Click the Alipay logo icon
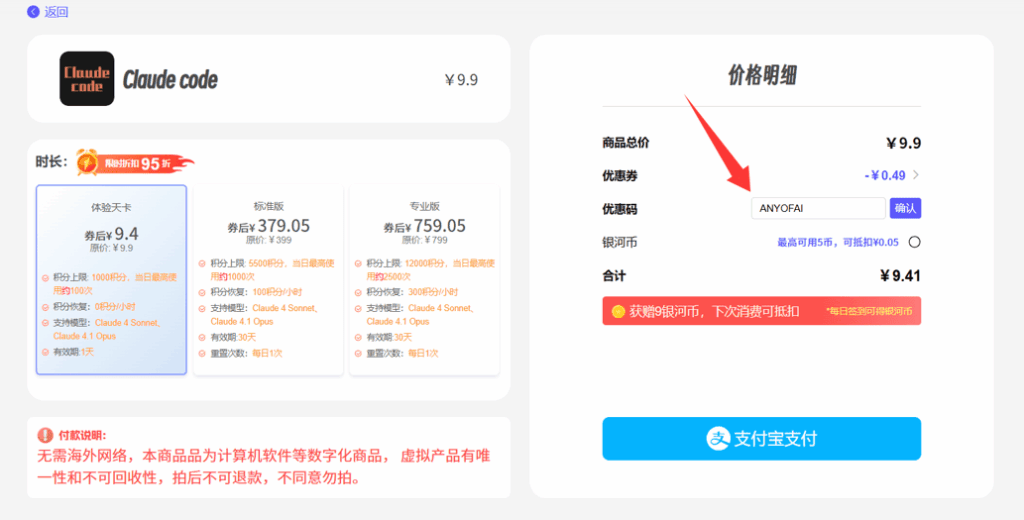 pyautogui.click(x=718, y=438)
